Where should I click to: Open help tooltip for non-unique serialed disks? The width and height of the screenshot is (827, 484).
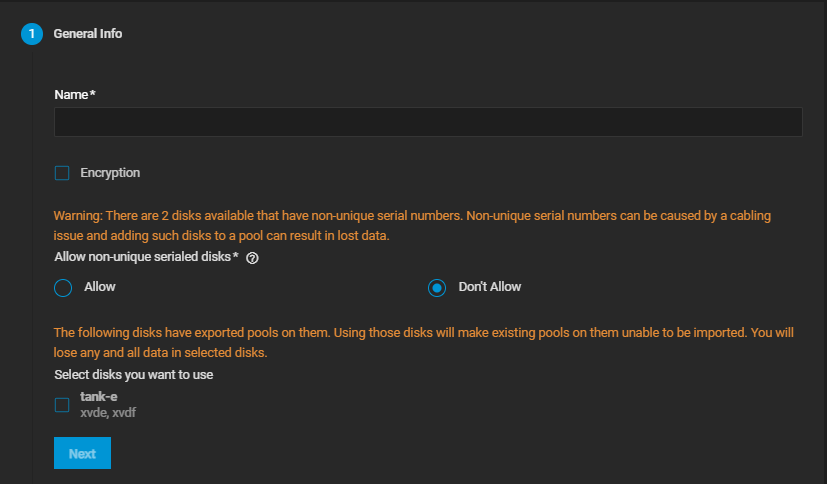coord(252,258)
